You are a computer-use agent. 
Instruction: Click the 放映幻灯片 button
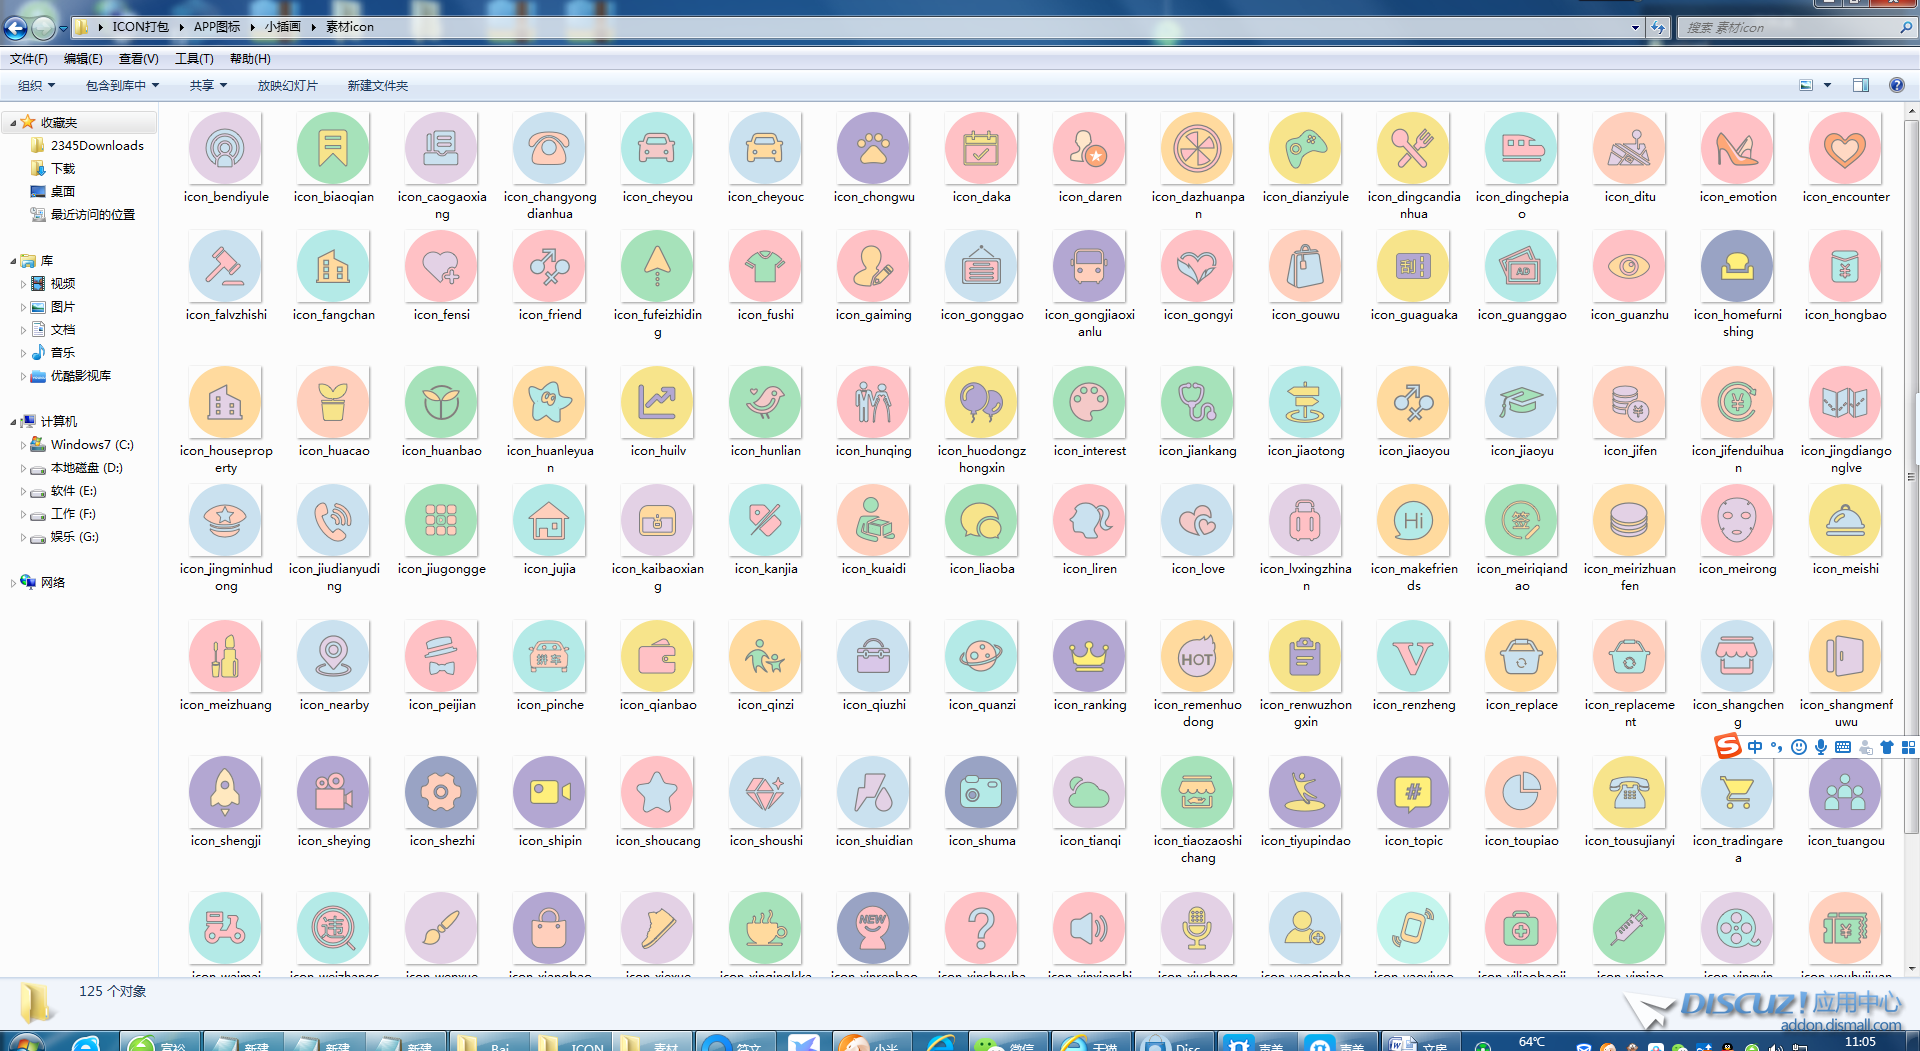pyautogui.click(x=287, y=86)
